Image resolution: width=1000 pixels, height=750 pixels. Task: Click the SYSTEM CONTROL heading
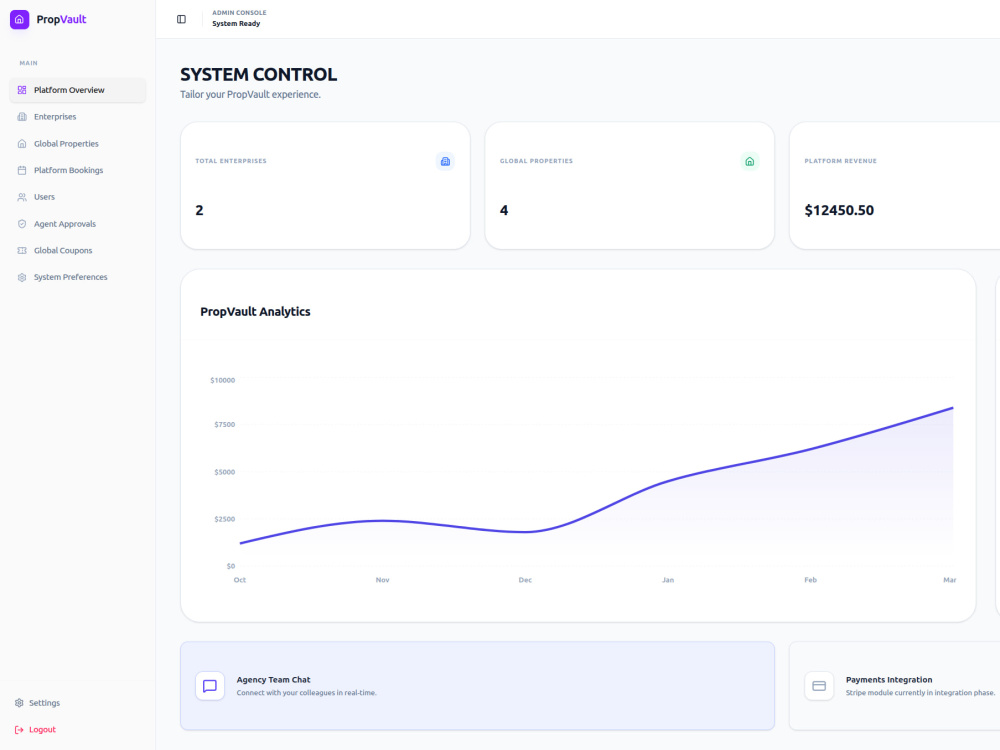tap(258, 75)
